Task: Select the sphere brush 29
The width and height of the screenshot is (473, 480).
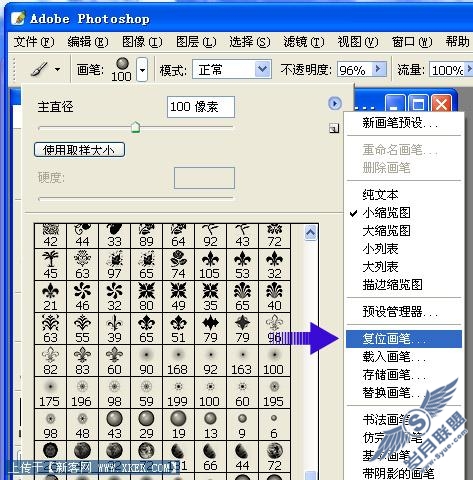Action: click(x=146, y=425)
